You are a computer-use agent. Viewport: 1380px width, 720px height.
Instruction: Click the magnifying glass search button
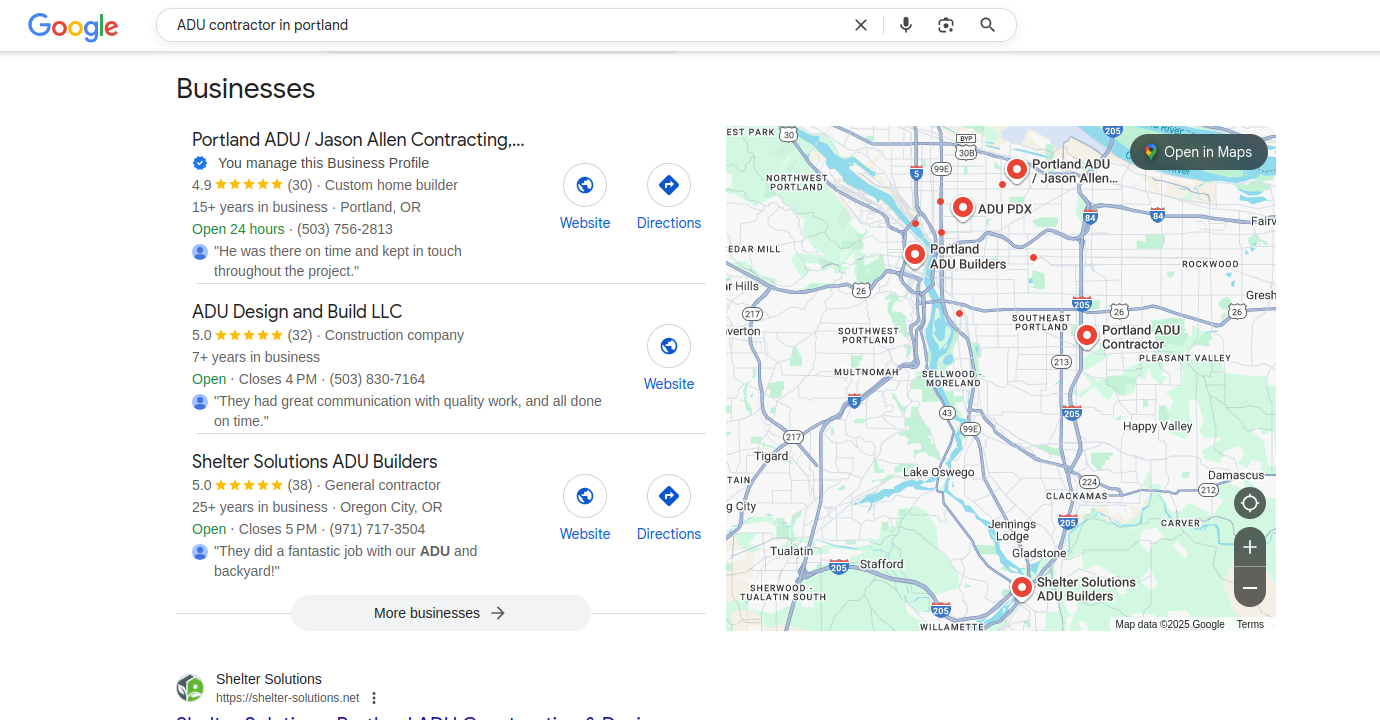[987, 25]
